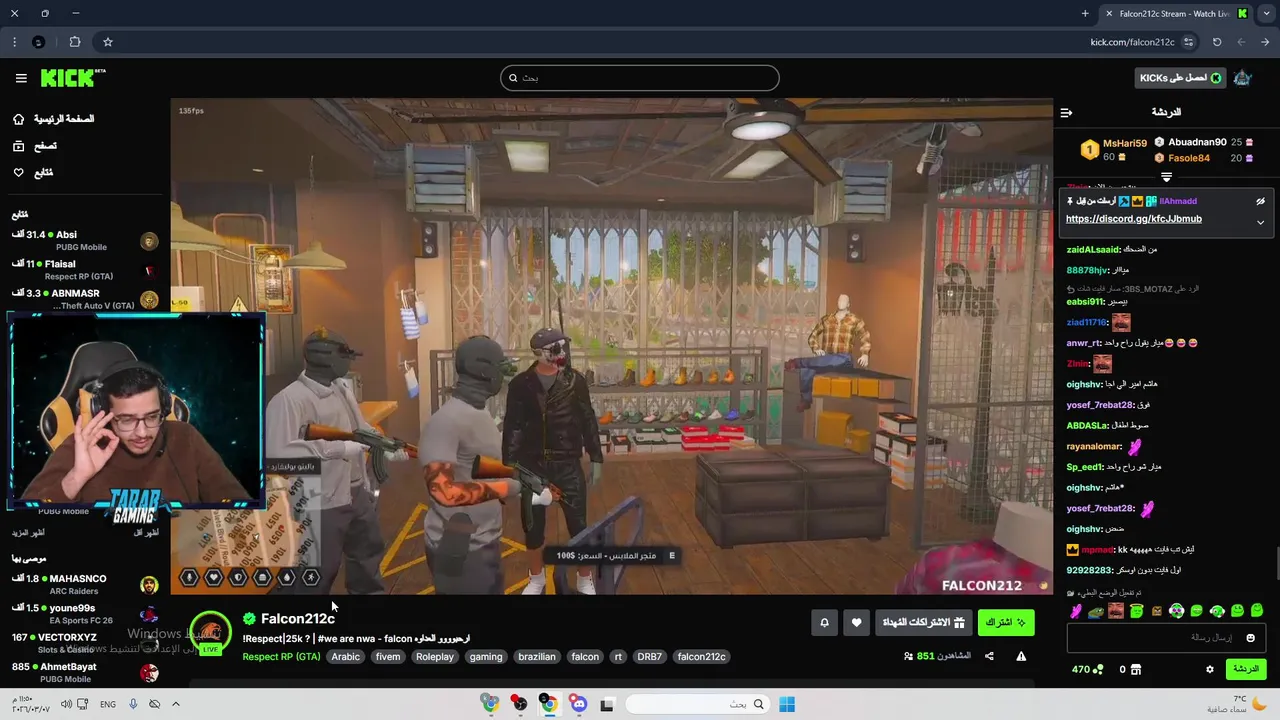Click the Falcon212c streamer avatar with the LIVE badge

[x=210, y=633]
